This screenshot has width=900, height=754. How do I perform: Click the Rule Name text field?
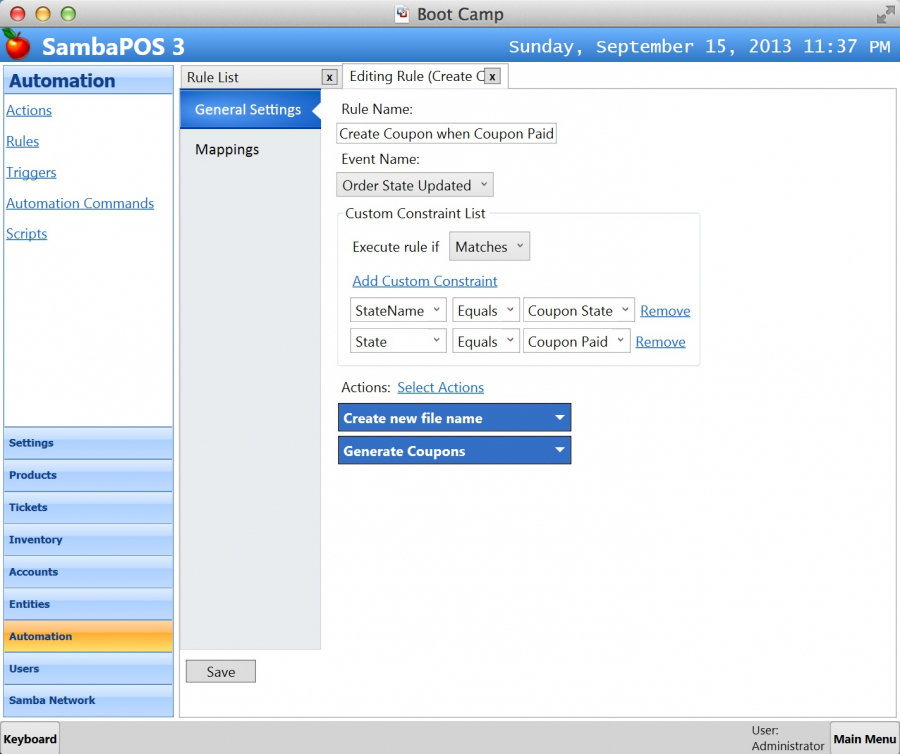(446, 134)
